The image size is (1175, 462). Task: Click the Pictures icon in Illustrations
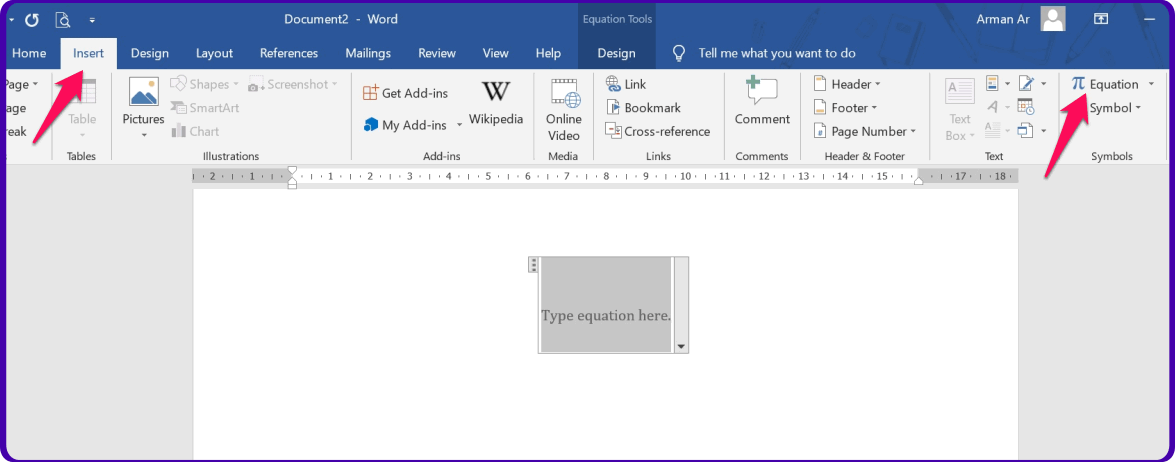[143, 93]
